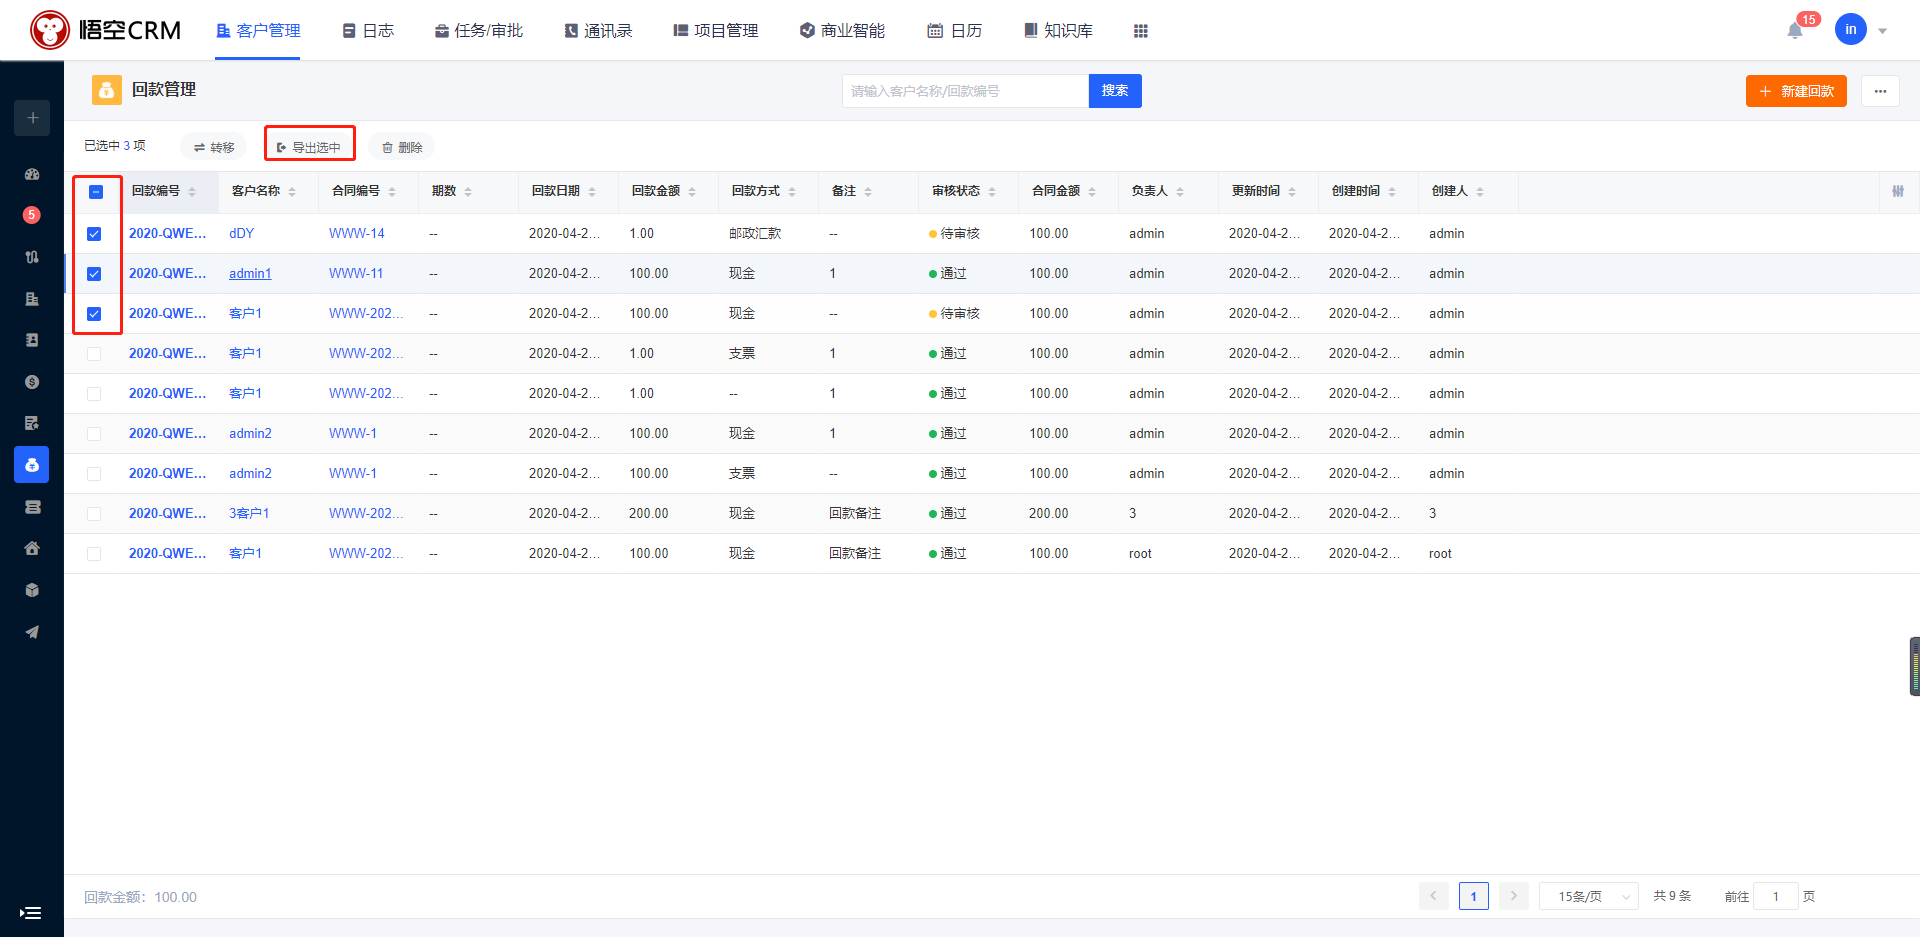Screen dimensions: 1920x937
Task: Switch to the 任务/审批 tab
Action: tap(479, 31)
